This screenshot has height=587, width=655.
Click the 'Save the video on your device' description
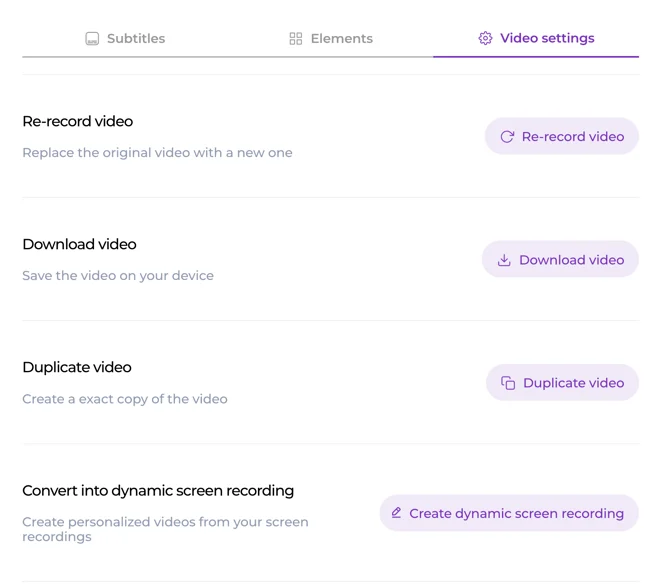[118, 276]
